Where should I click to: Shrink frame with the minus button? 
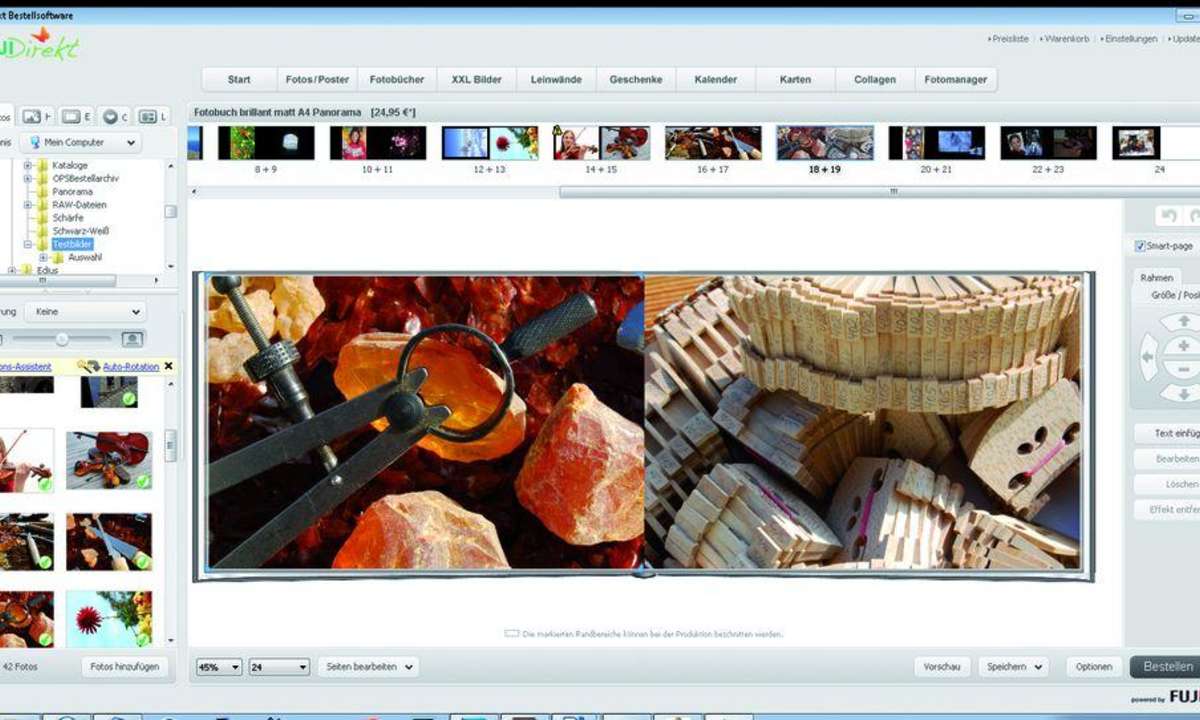pyautogui.click(x=1184, y=369)
